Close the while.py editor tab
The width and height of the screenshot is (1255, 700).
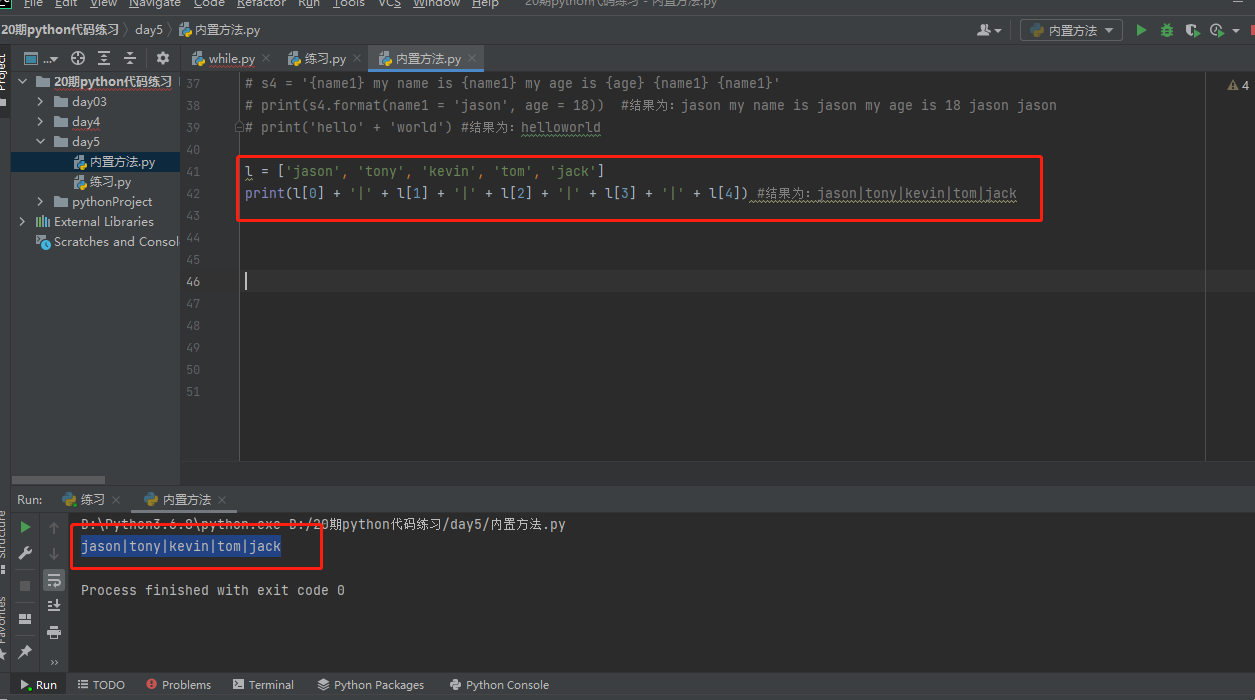[x=268, y=59]
